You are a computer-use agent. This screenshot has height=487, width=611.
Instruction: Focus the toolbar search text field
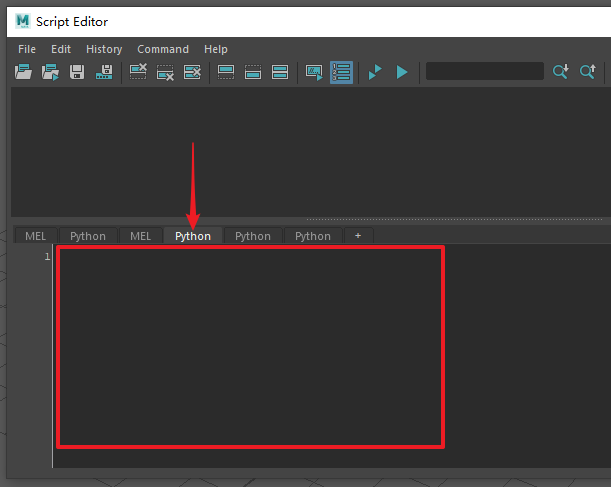[485, 71]
